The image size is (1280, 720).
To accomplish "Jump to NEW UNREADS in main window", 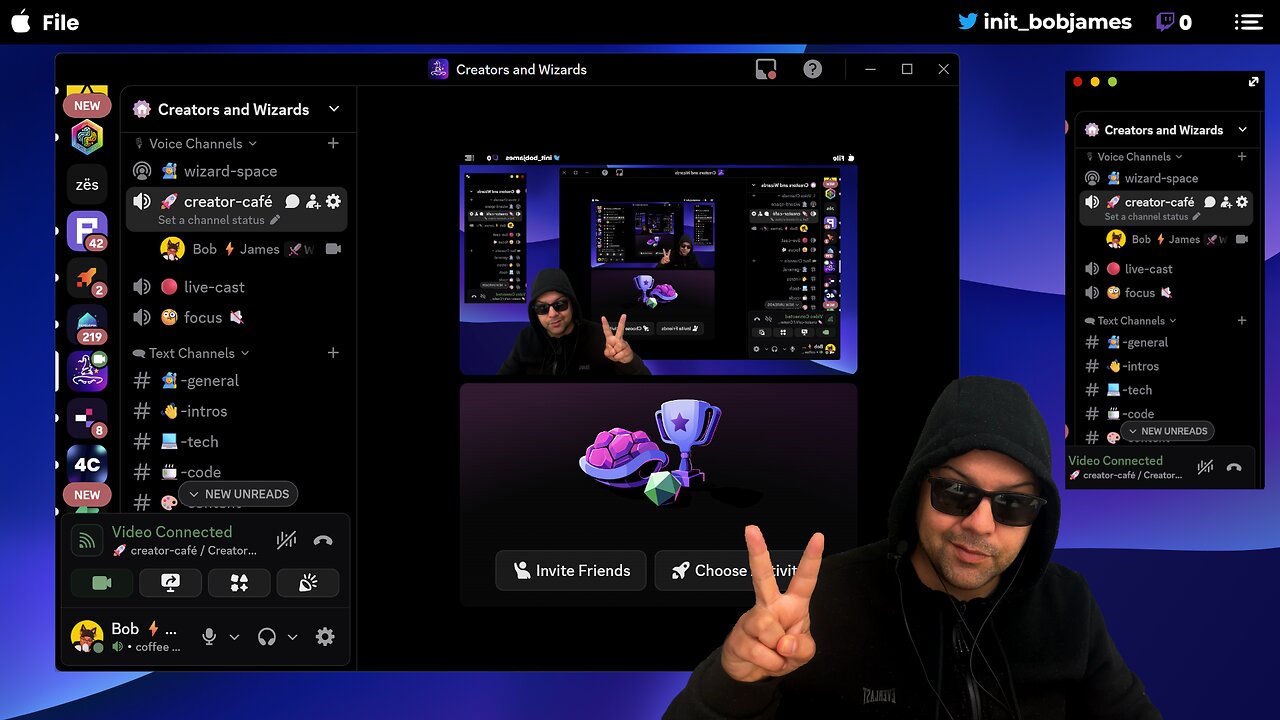I will (238, 494).
